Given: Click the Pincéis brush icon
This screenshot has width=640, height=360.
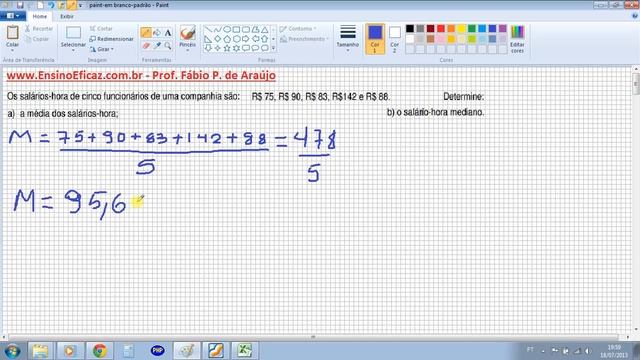Looking at the screenshot, I should tap(188, 33).
